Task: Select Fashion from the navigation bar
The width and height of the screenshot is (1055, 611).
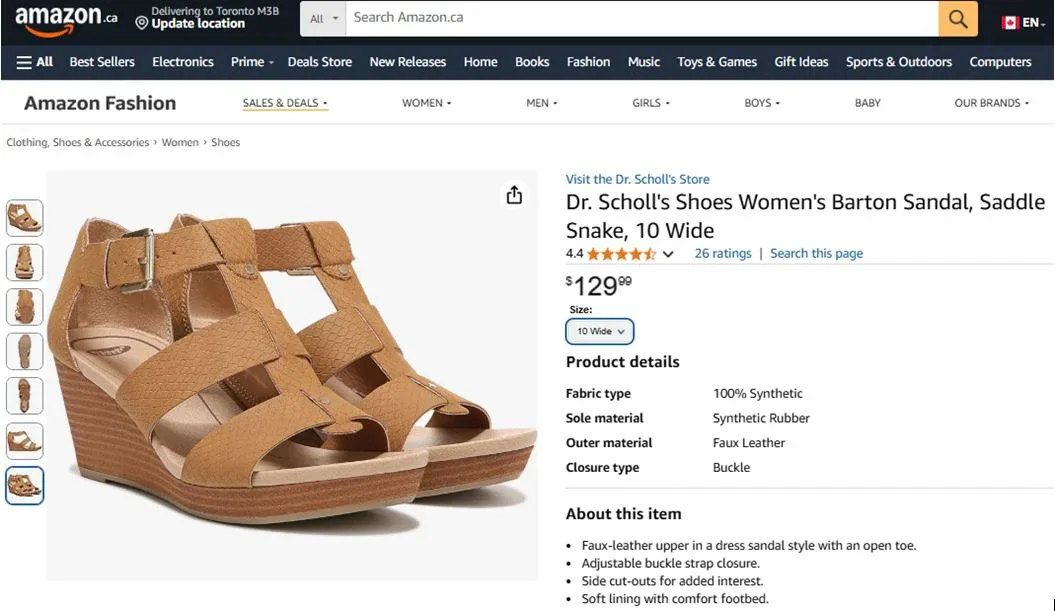Action: (588, 61)
